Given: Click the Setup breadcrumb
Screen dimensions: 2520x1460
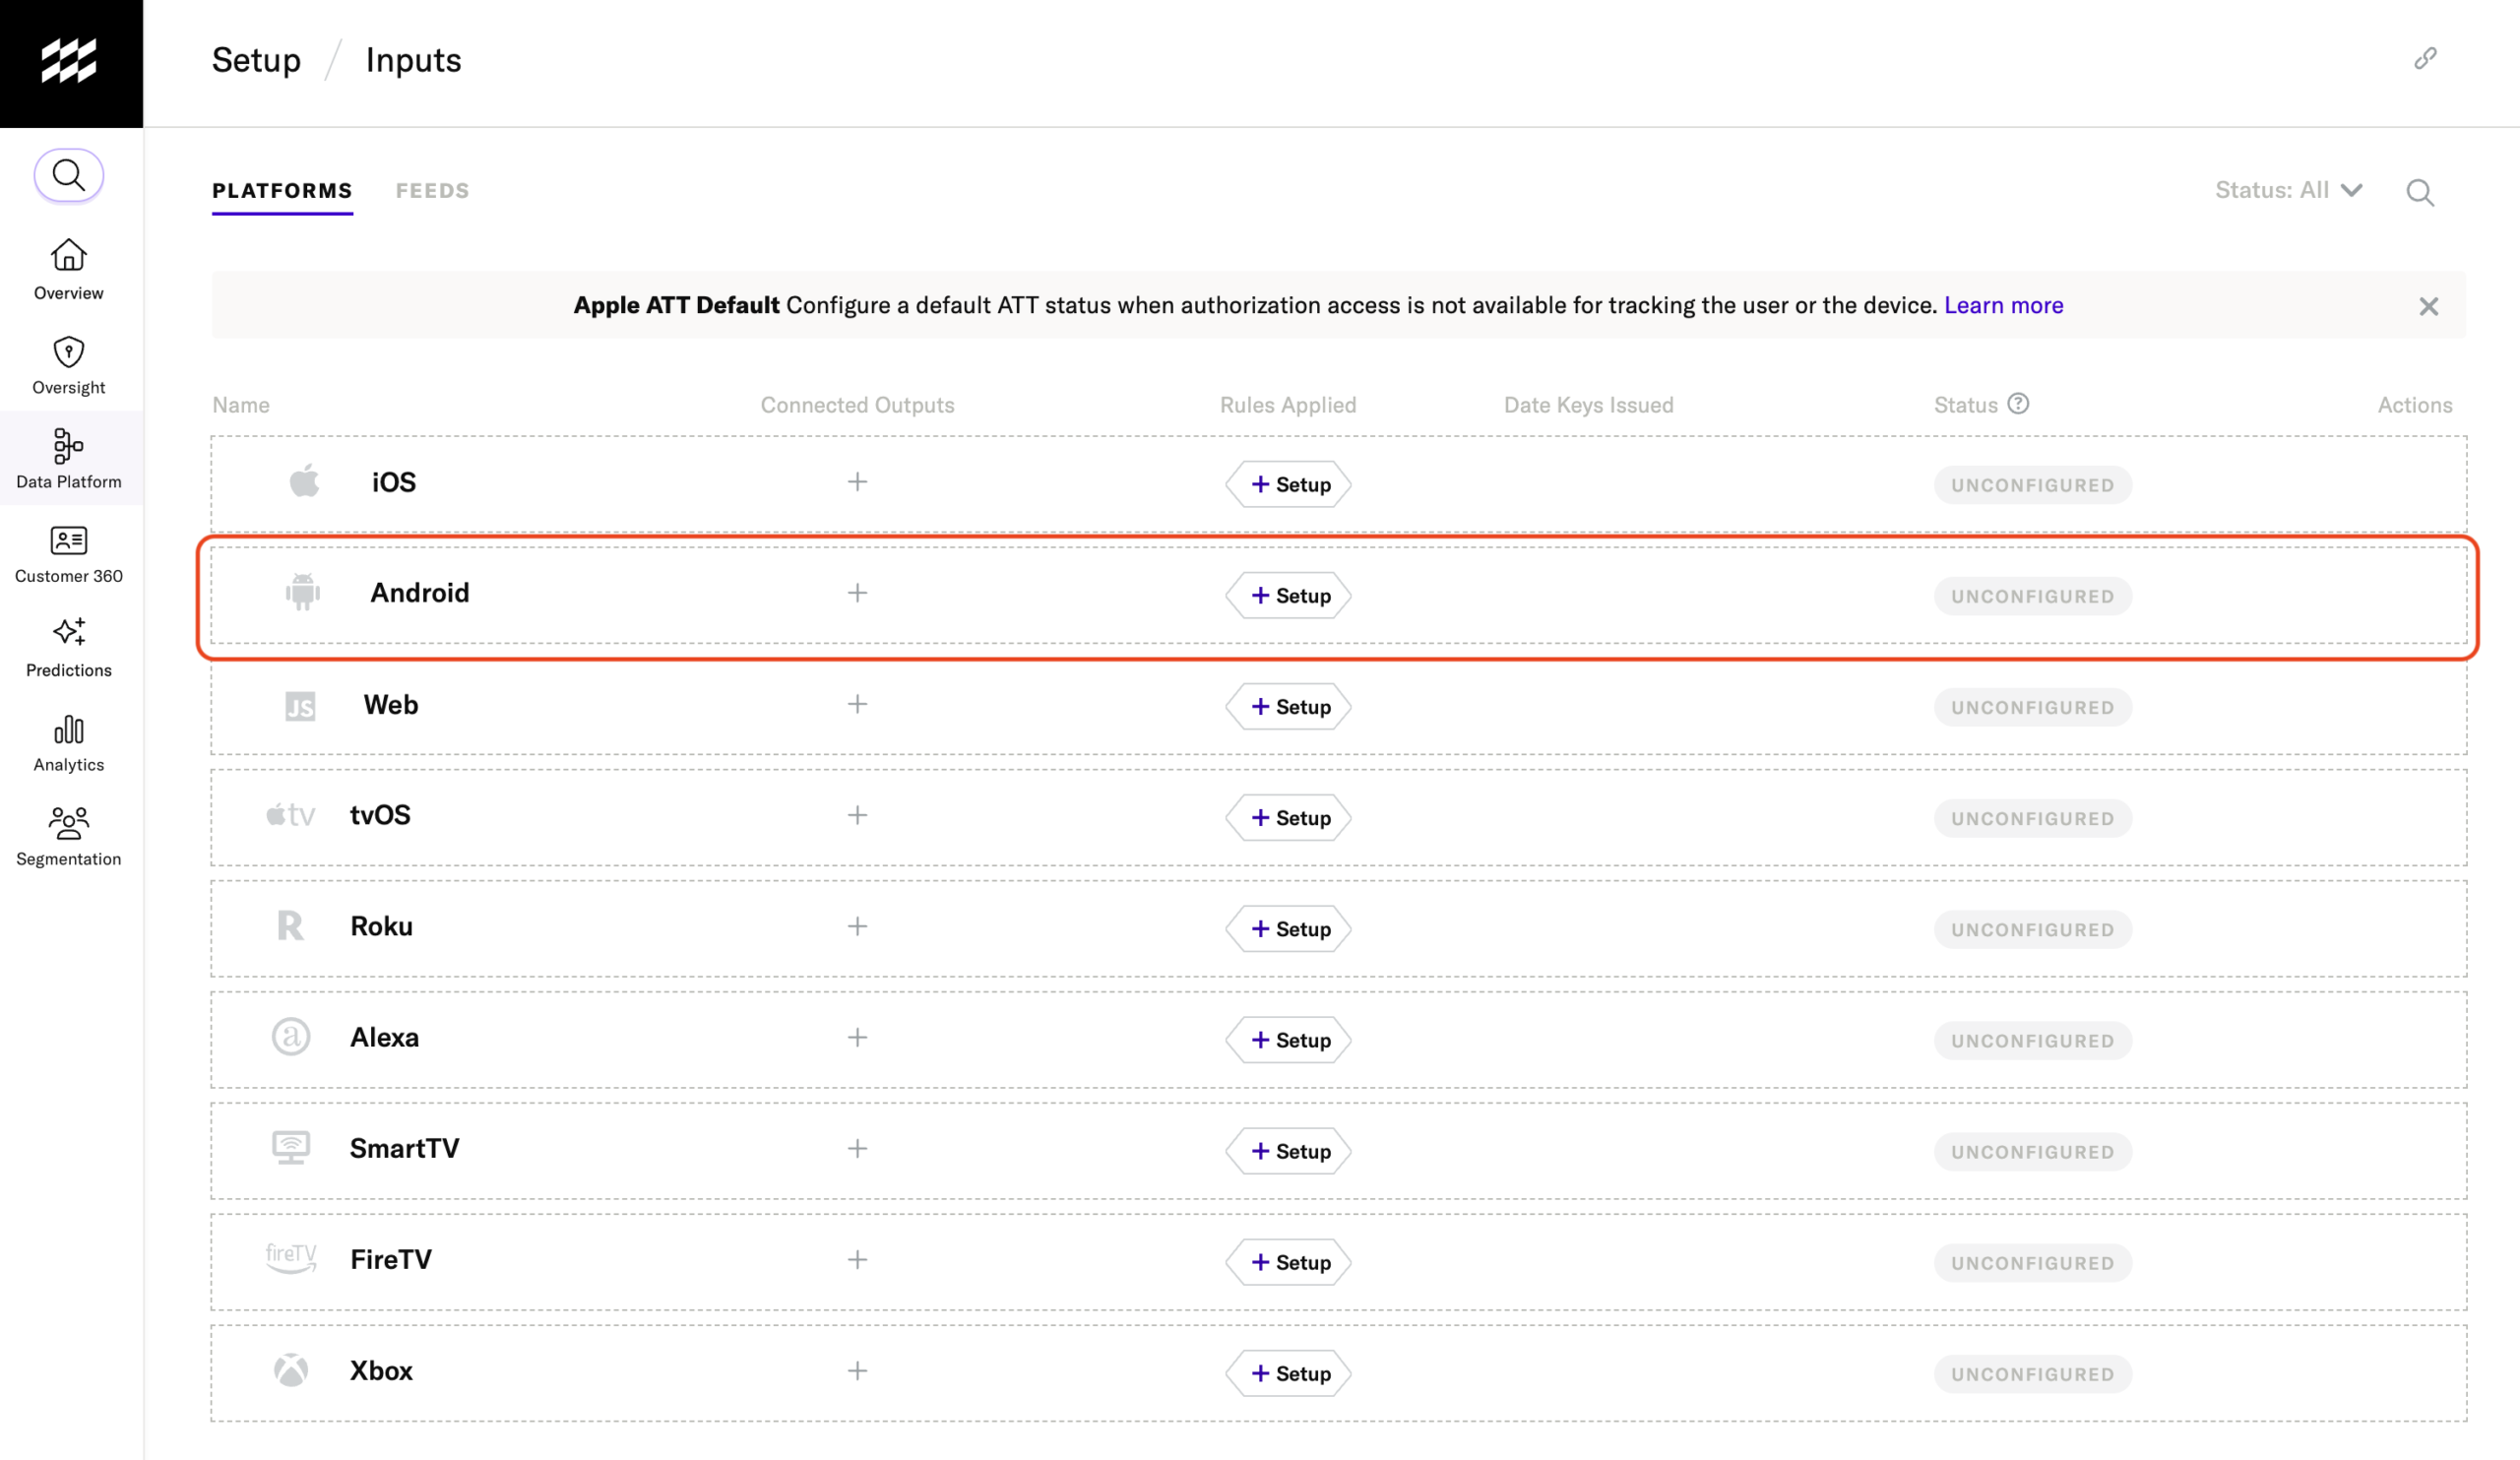Looking at the screenshot, I should click(x=256, y=60).
